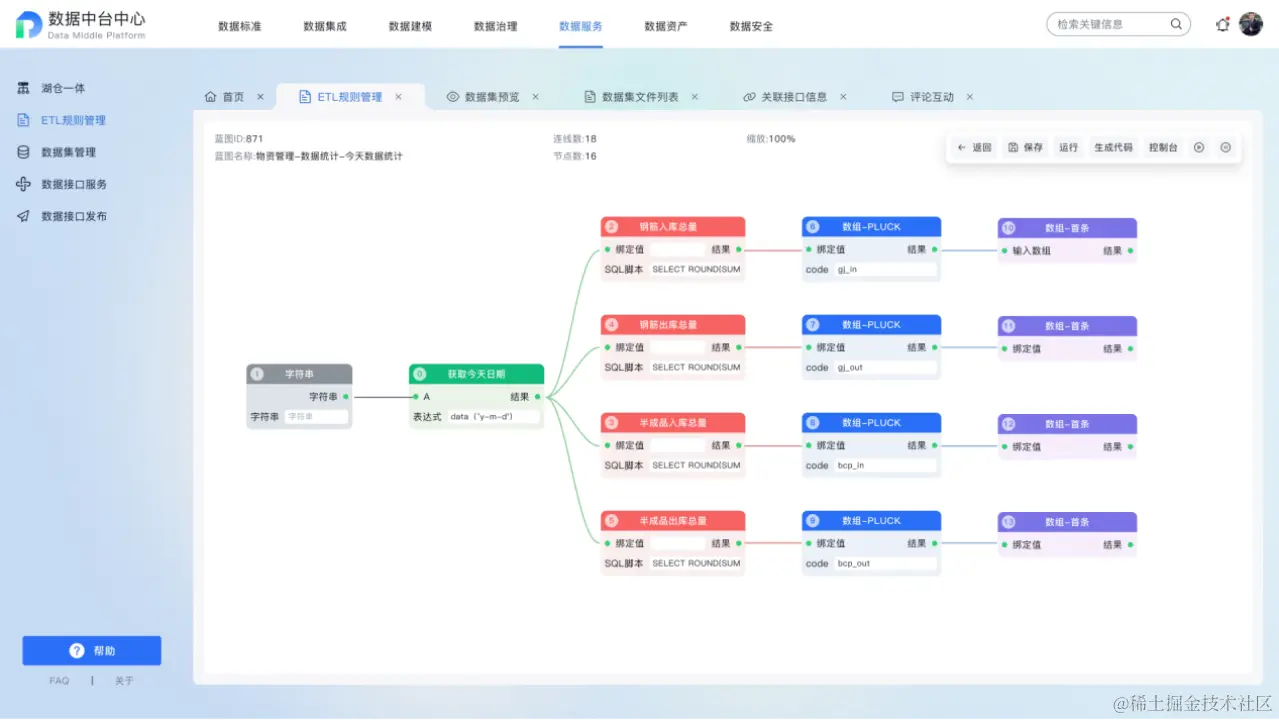
Task: Click the circular play icon in the toolbar
Action: click(x=1198, y=147)
